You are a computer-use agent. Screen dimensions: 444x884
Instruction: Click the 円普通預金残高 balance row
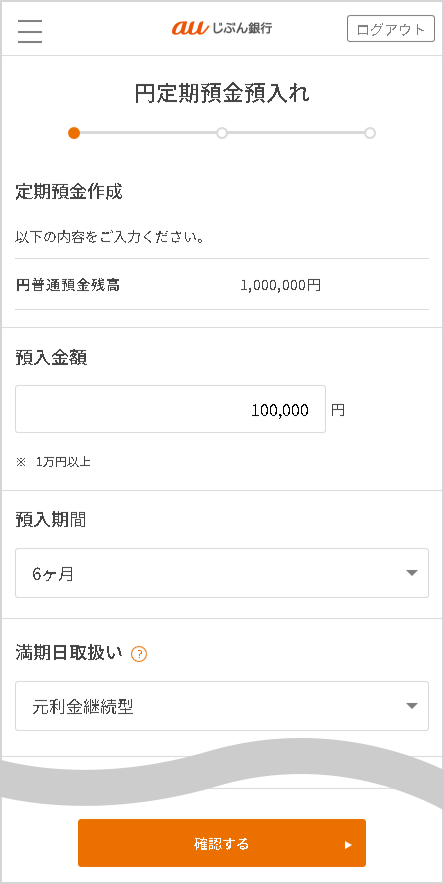click(x=222, y=285)
